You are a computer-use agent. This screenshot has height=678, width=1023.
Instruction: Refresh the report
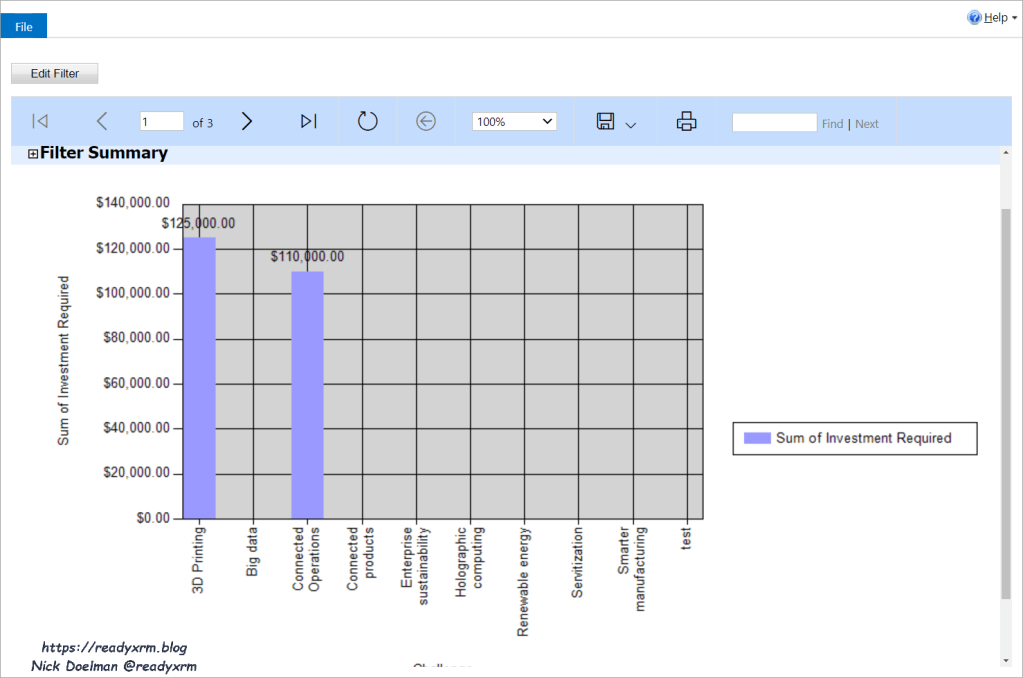pos(368,121)
